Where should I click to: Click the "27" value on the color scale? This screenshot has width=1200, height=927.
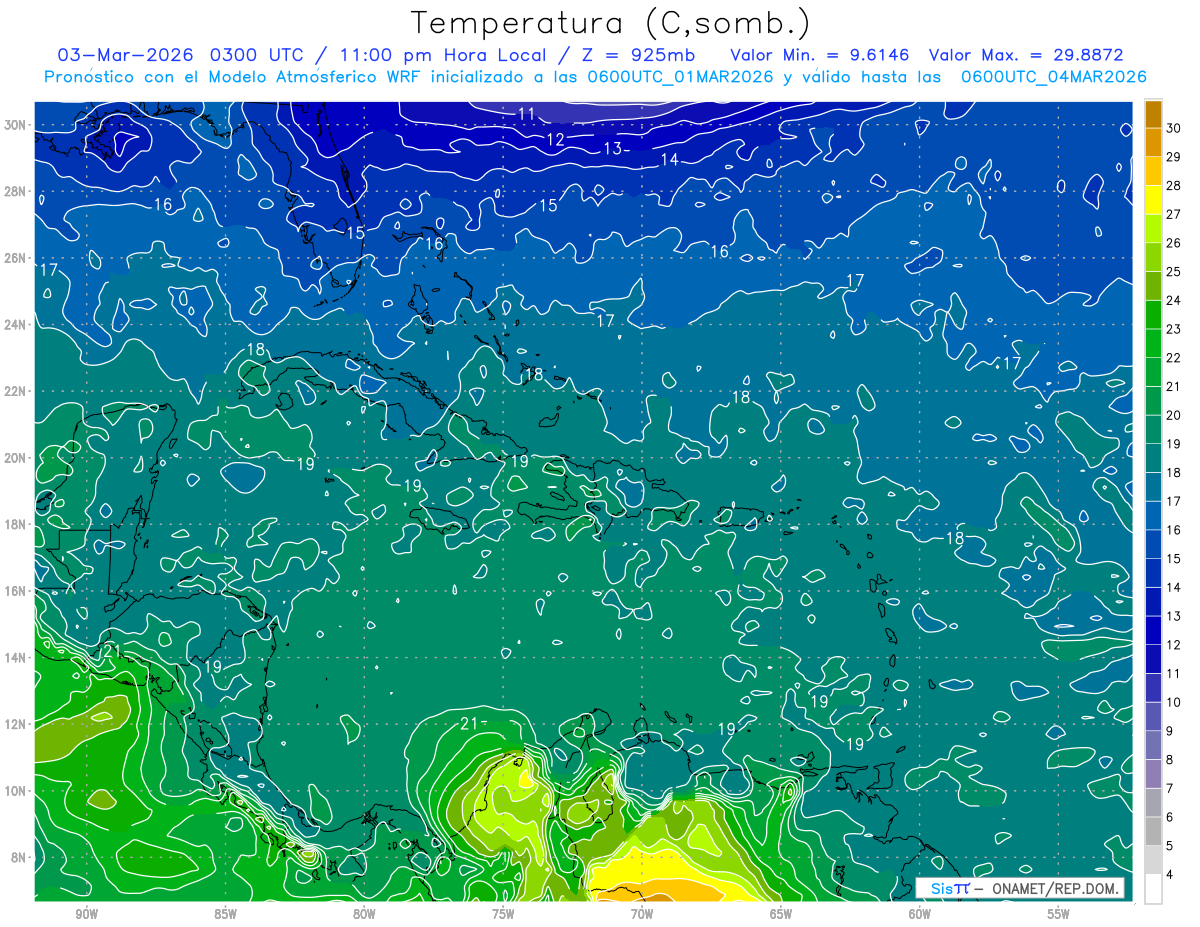point(1174,214)
